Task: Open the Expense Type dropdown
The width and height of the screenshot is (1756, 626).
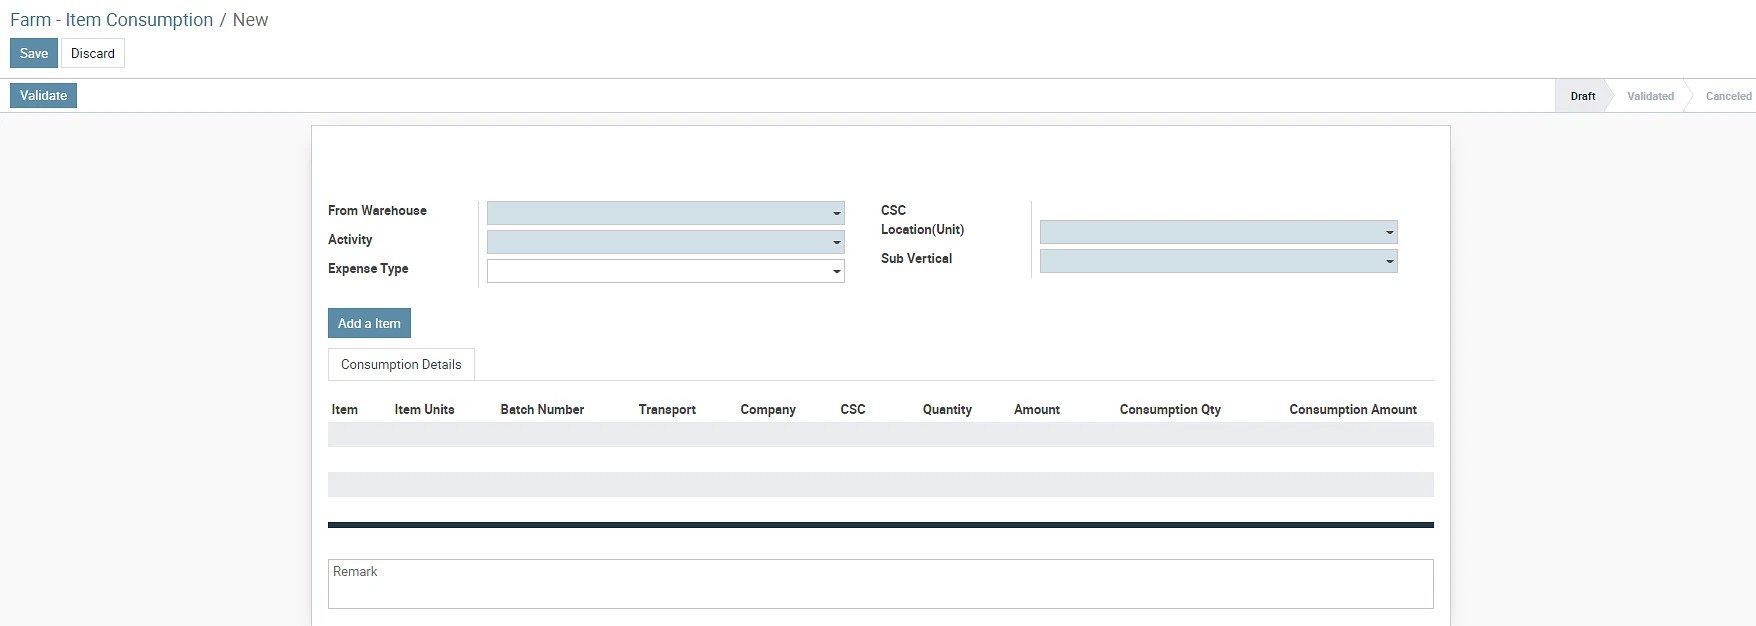Action: point(665,271)
